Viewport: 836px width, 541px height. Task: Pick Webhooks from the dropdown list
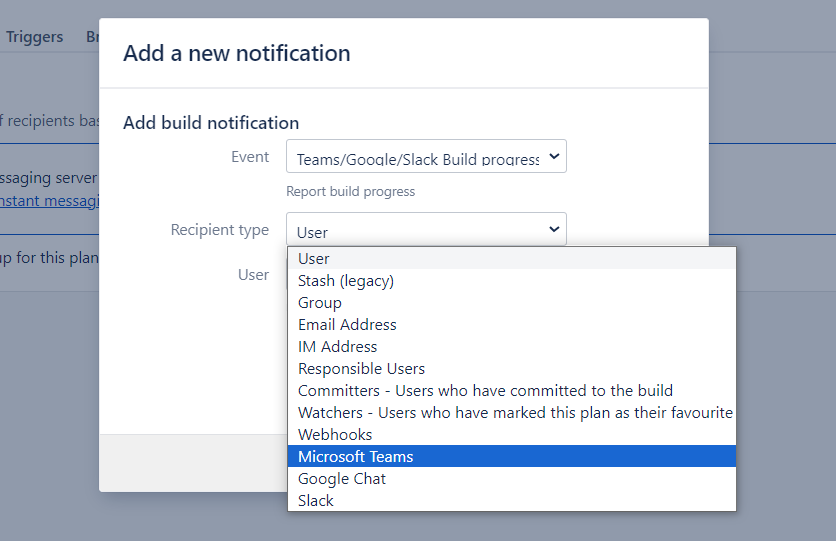coord(335,434)
